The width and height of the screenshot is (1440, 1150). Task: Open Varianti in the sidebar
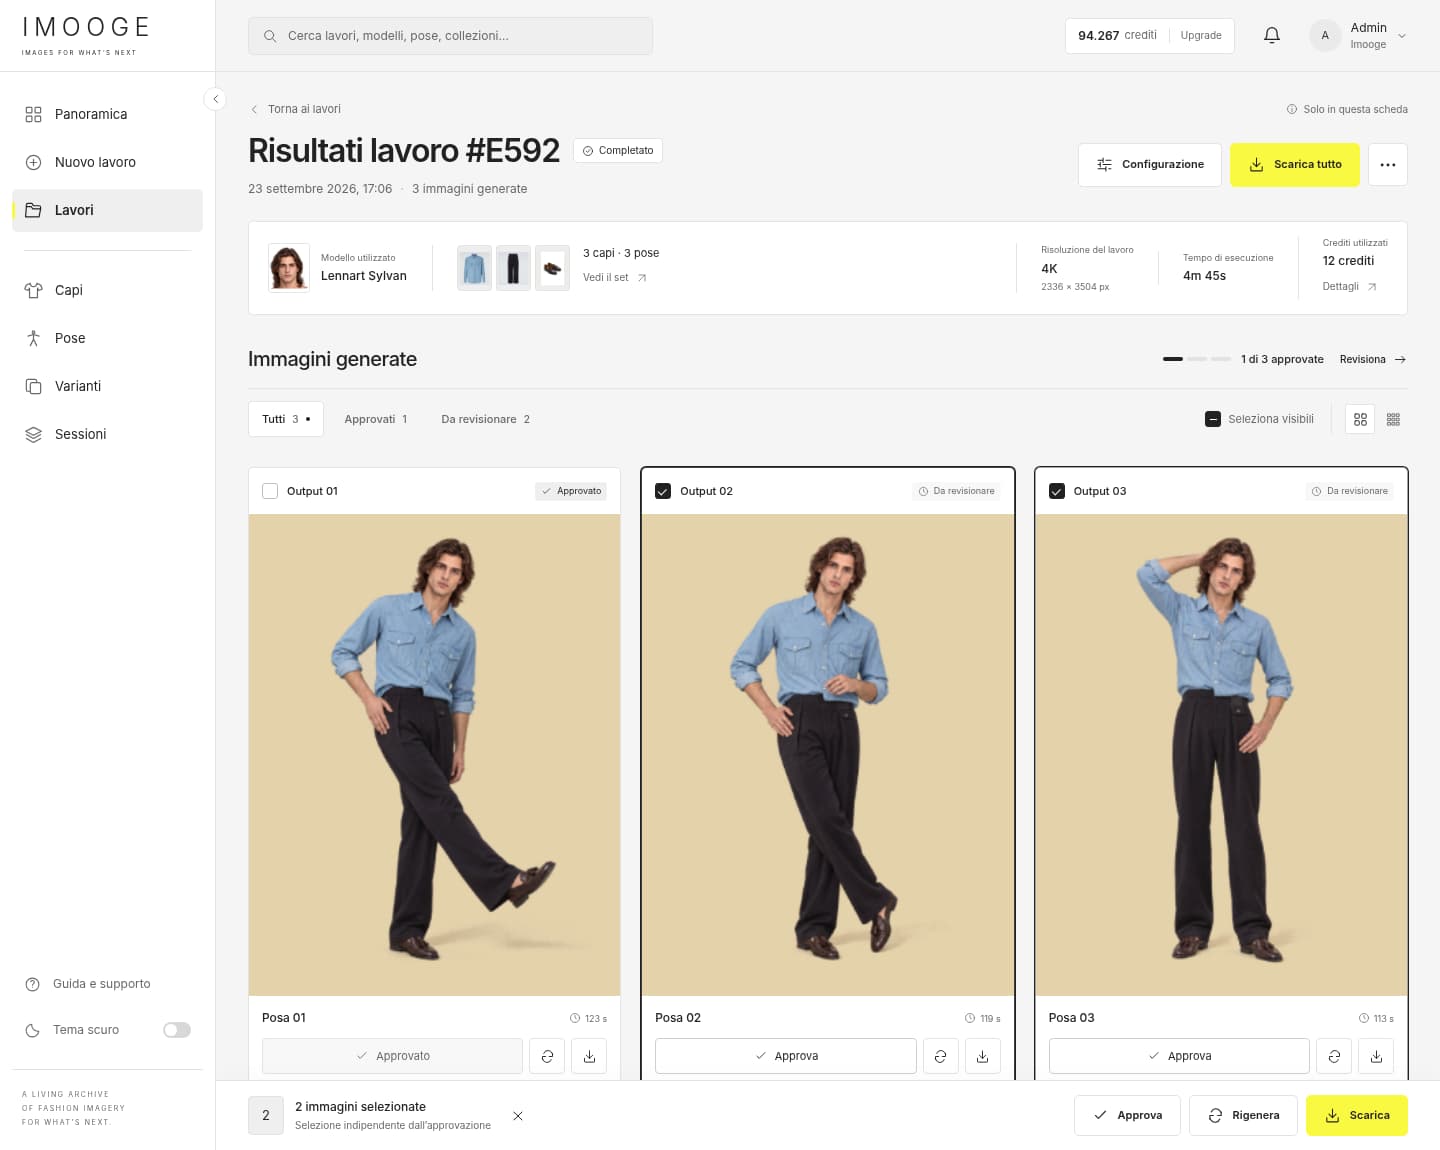(107, 386)
